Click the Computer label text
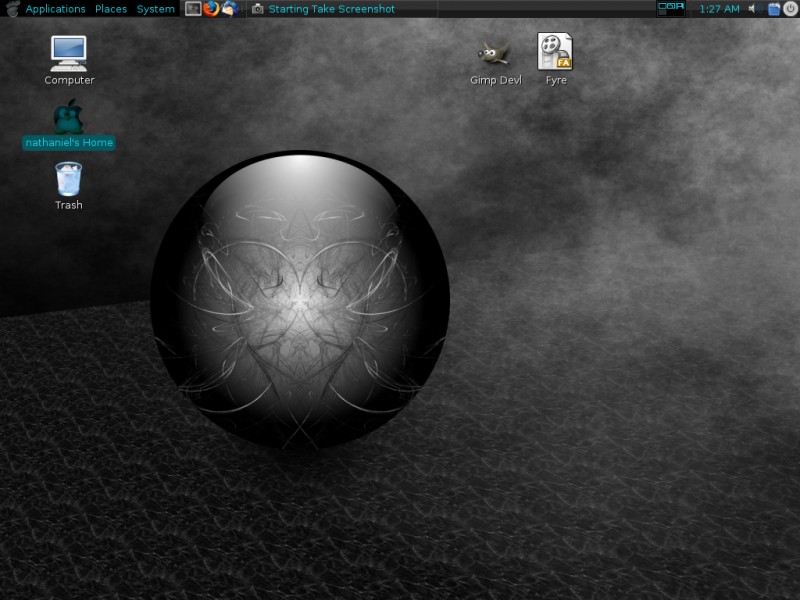 tap(69, 80)
